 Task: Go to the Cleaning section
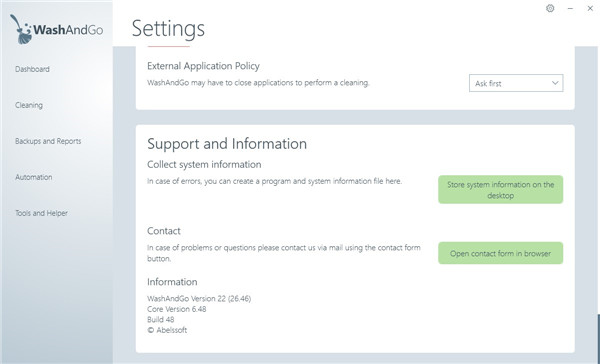pos(29,105)
